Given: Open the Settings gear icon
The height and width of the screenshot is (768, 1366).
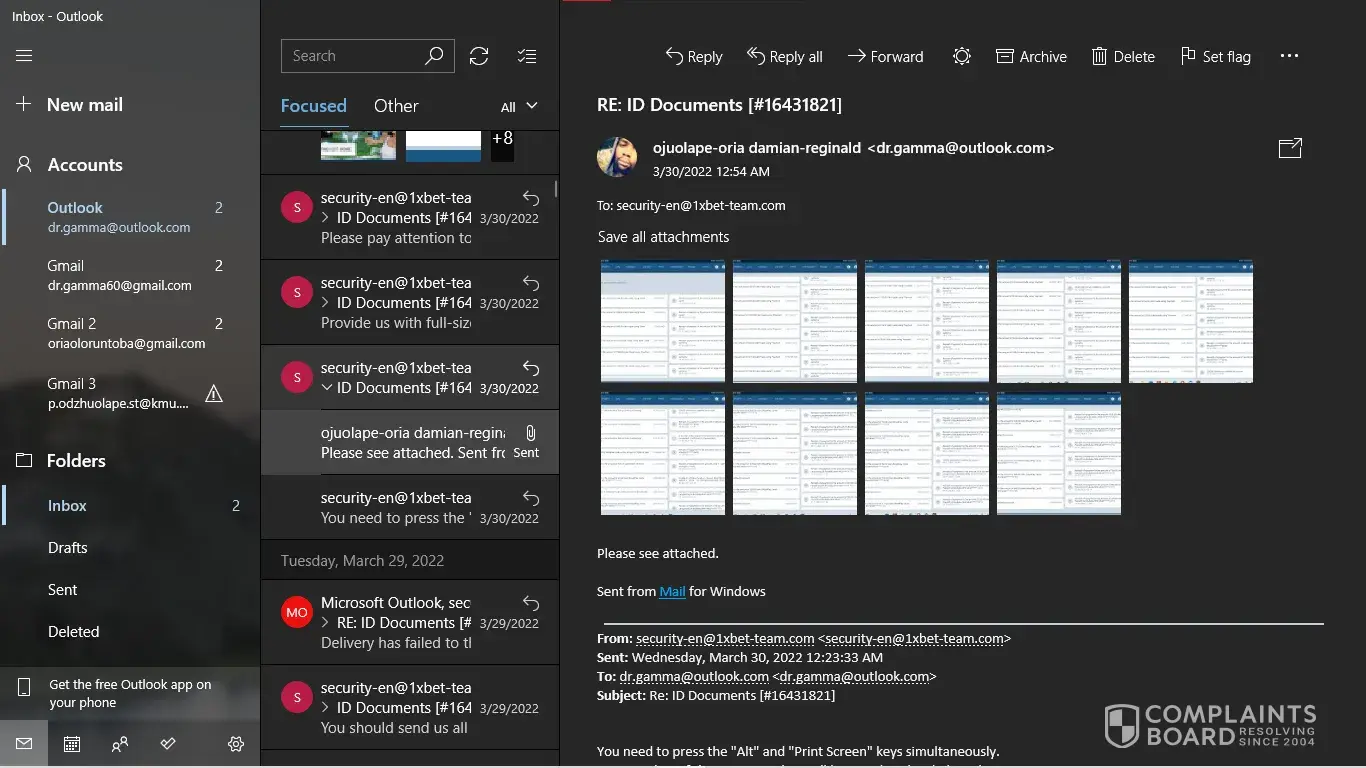Looking at the screenshot, I should [236, 744].
